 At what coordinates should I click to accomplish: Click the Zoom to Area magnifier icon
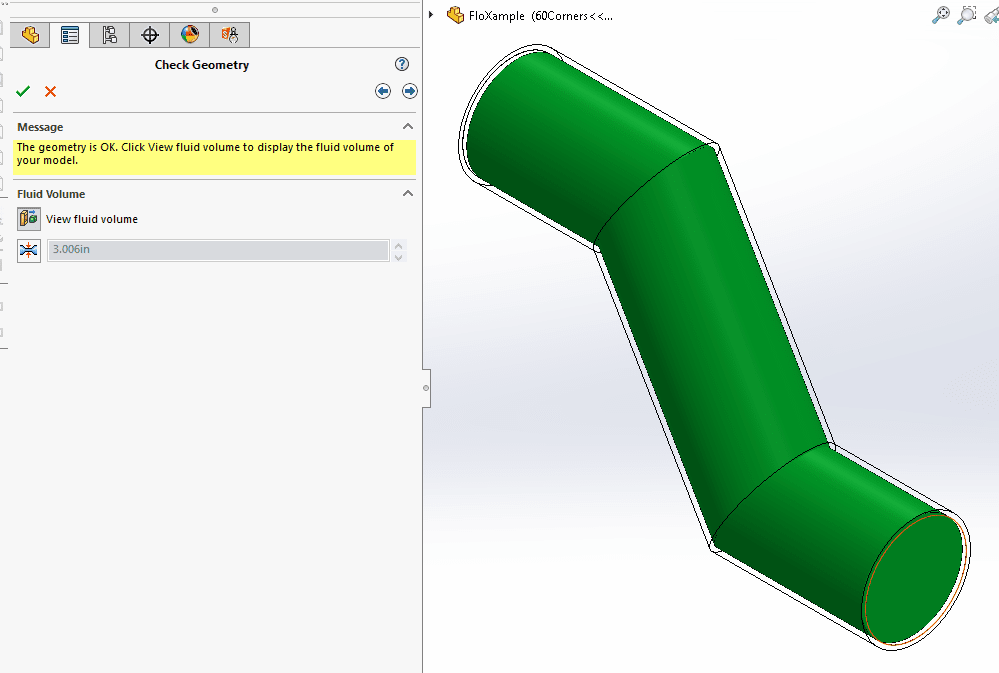point(967,15)
